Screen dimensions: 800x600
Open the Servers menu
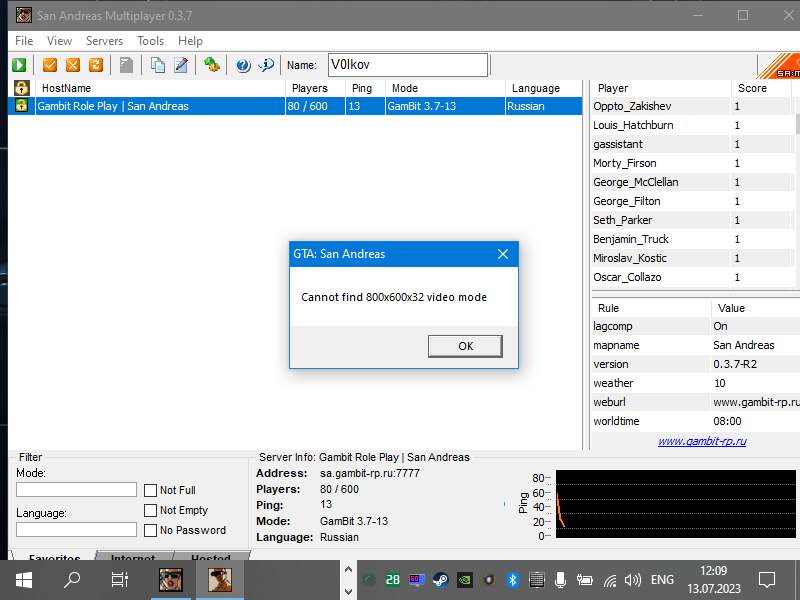[104, 41]
